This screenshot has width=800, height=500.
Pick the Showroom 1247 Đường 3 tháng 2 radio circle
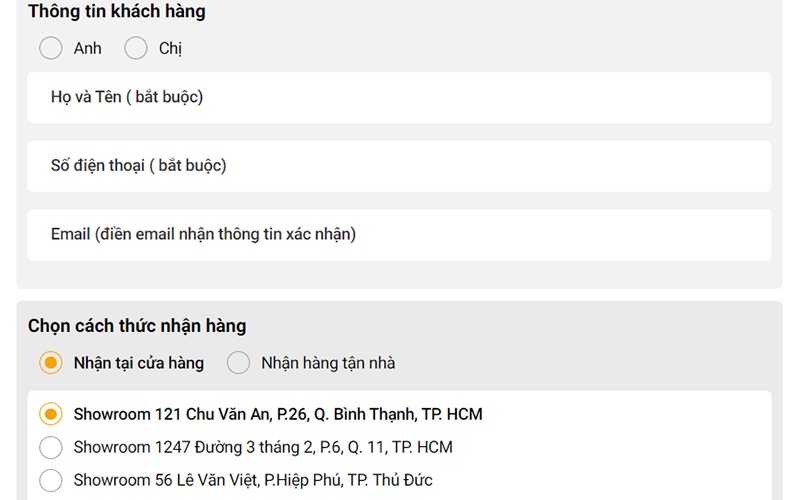[50, 447]
